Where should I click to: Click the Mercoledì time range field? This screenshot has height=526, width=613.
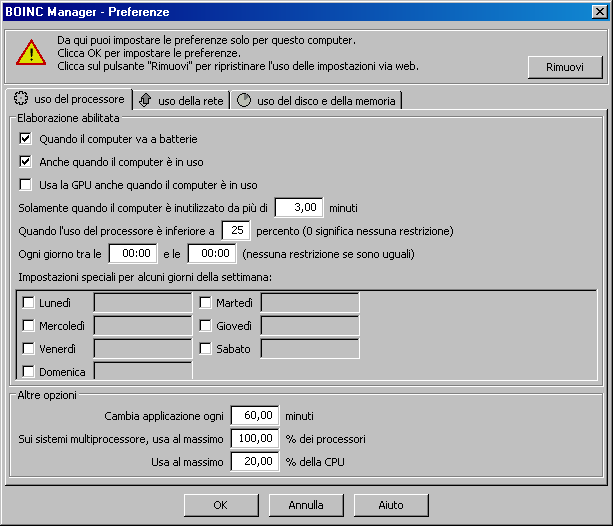[x=143, y=325]
